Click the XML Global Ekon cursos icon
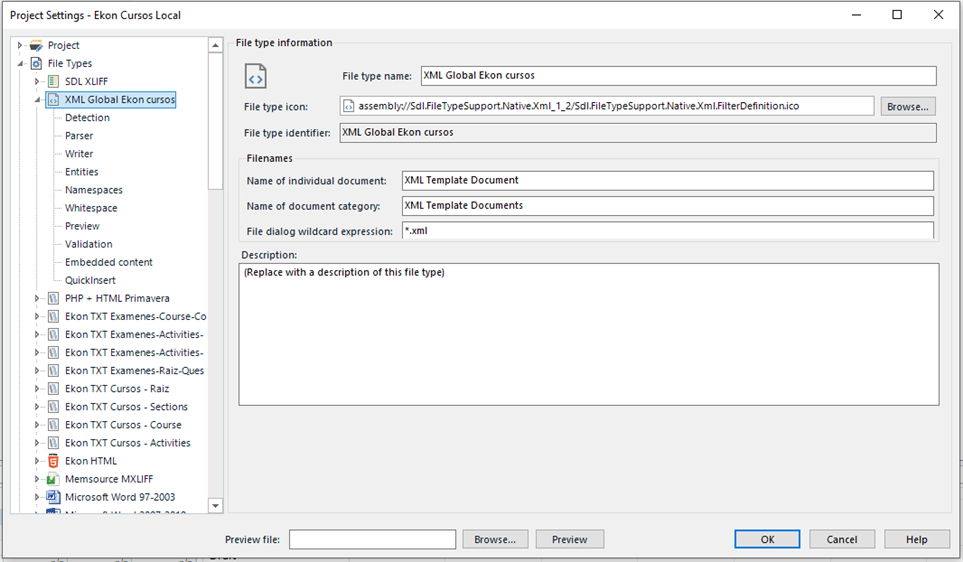Screen dimensions: 963x562 54,99
